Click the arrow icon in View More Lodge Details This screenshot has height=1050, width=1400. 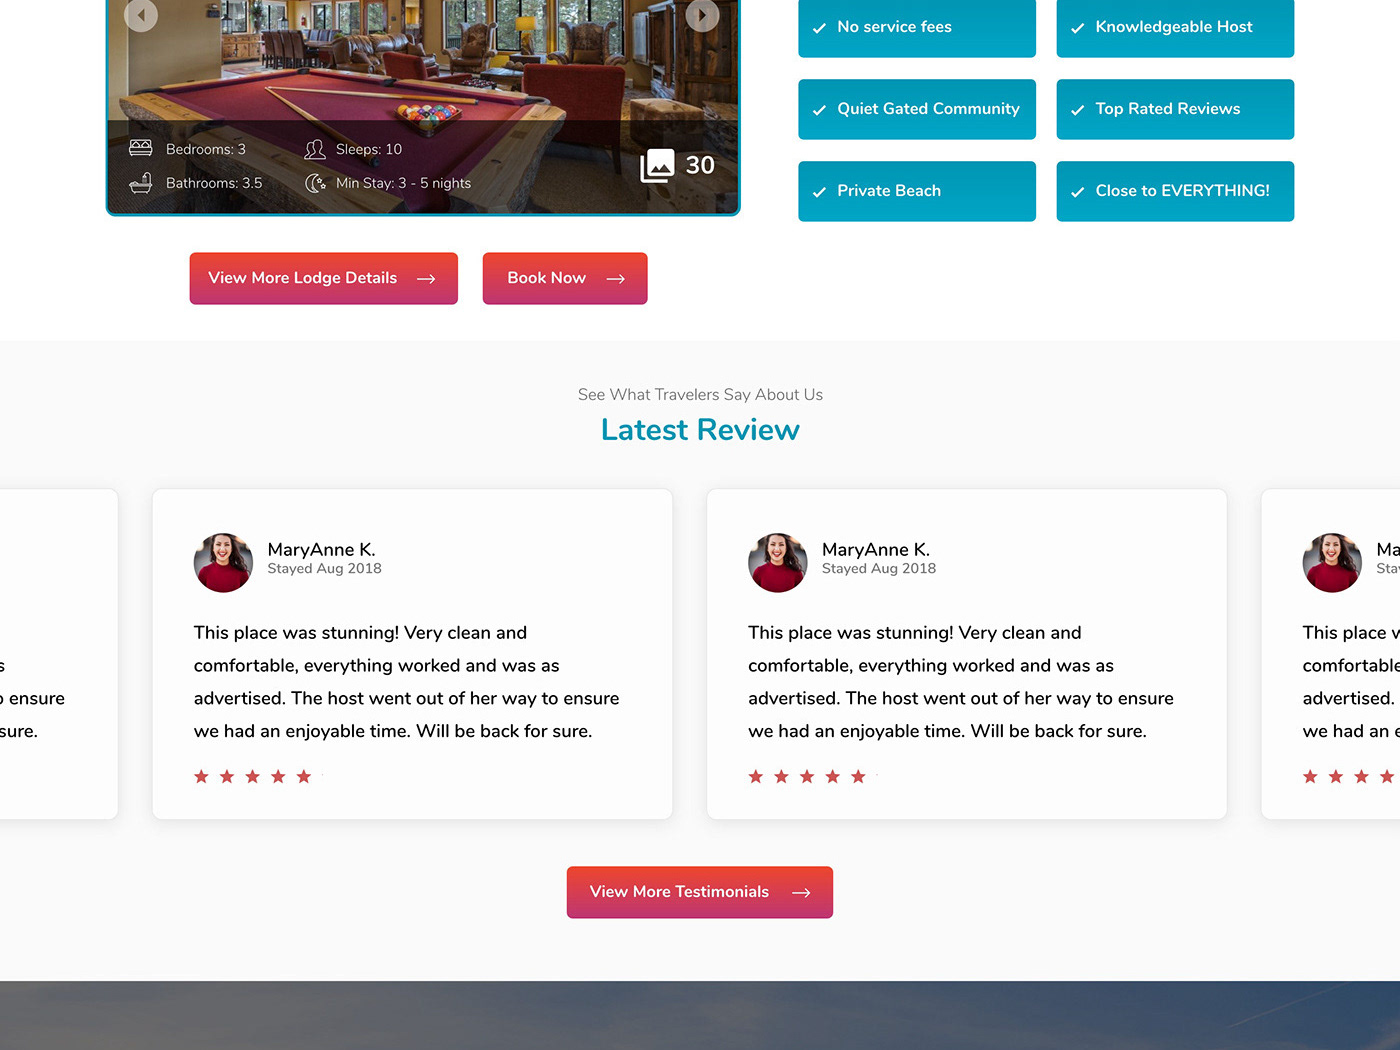point(426,279)
